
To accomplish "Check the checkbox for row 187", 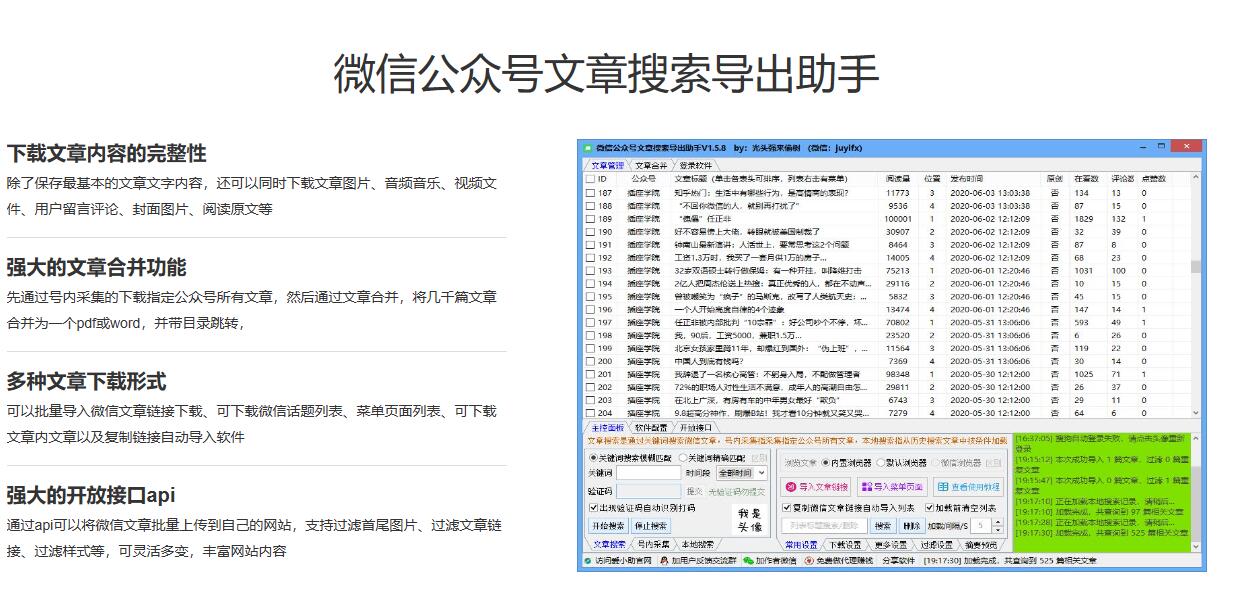I will pyautogui.click(x=590, y=193).
